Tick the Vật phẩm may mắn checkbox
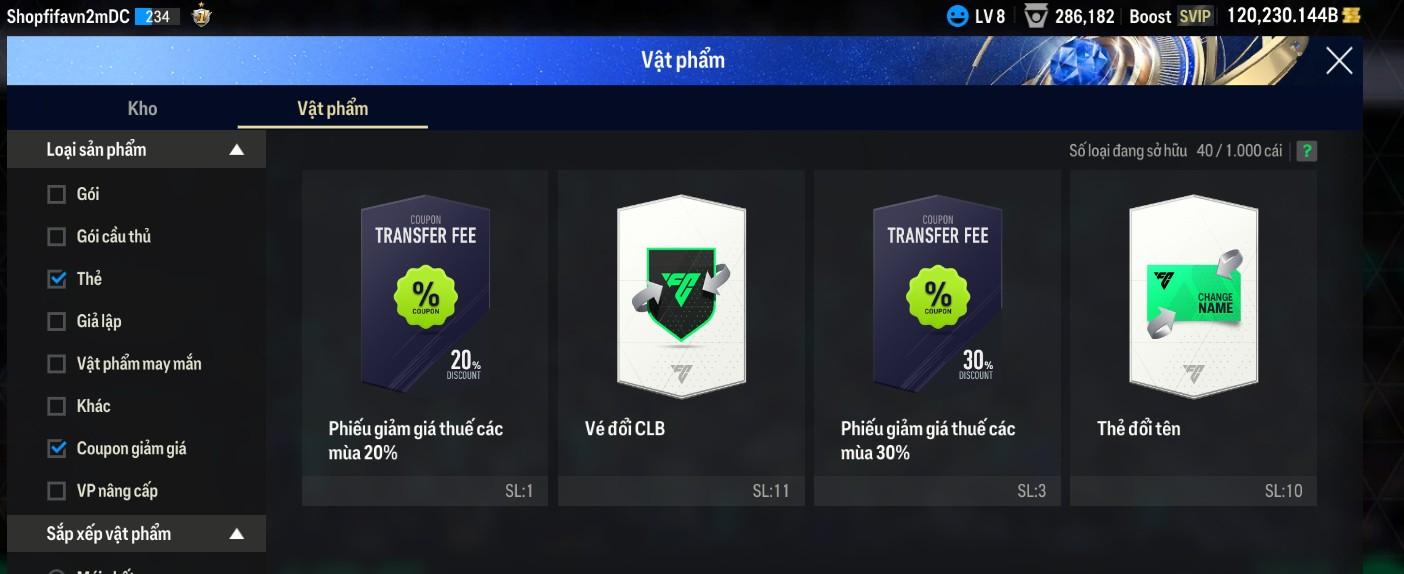The image size is (1404, 574). [57, 364]
